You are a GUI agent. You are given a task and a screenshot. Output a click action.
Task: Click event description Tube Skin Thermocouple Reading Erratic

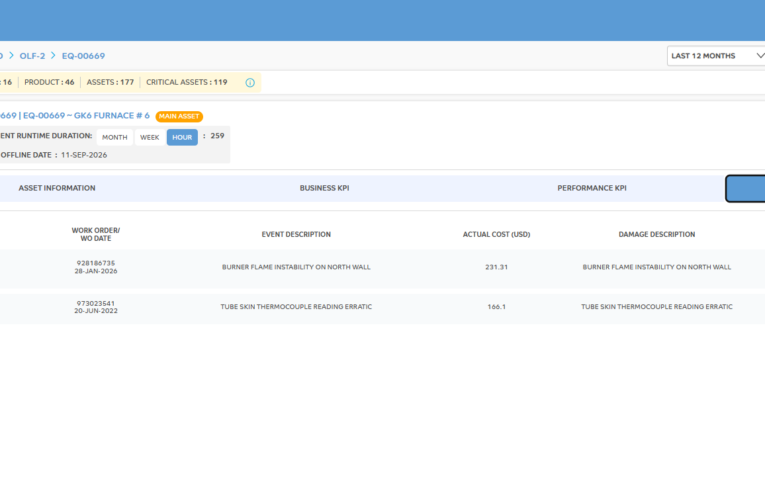point(296,307)
